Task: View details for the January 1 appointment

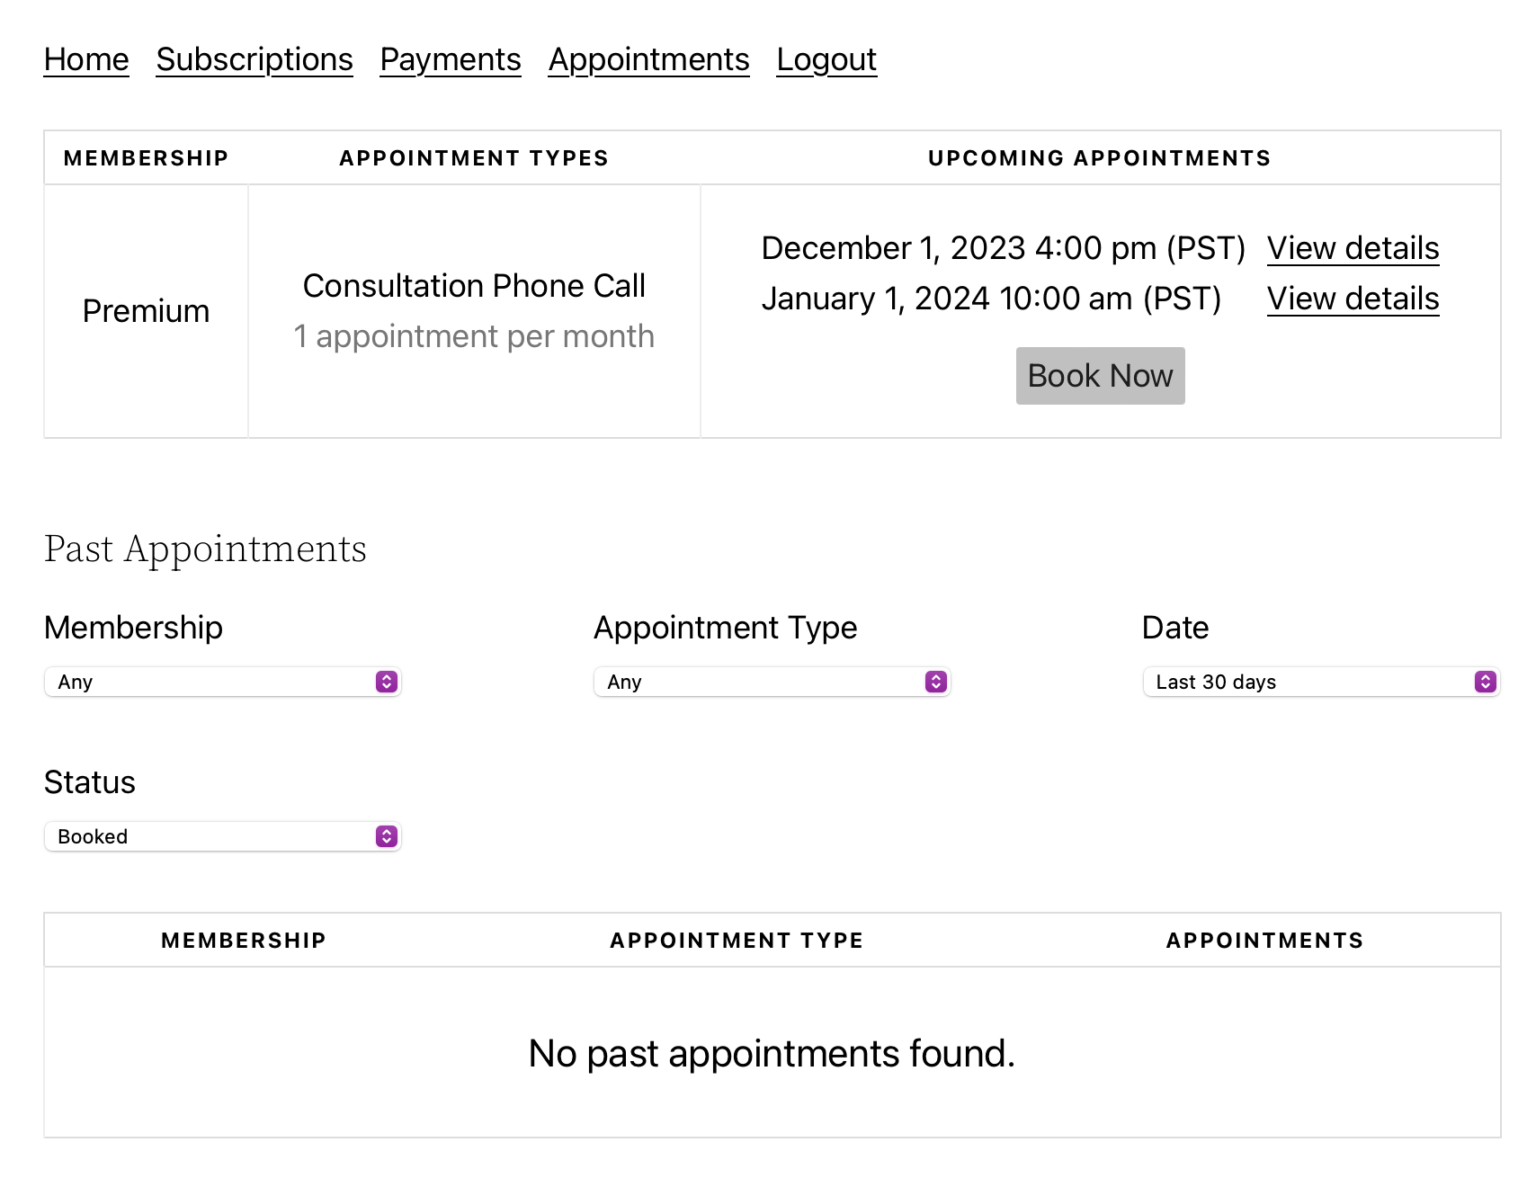Action: click(x=1353, y=298)
